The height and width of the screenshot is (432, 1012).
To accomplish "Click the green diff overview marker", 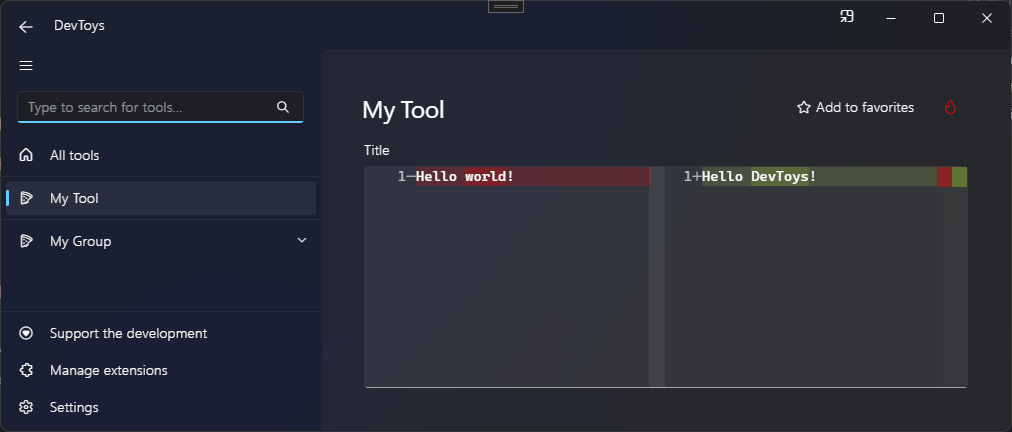I will pos(960,177).
